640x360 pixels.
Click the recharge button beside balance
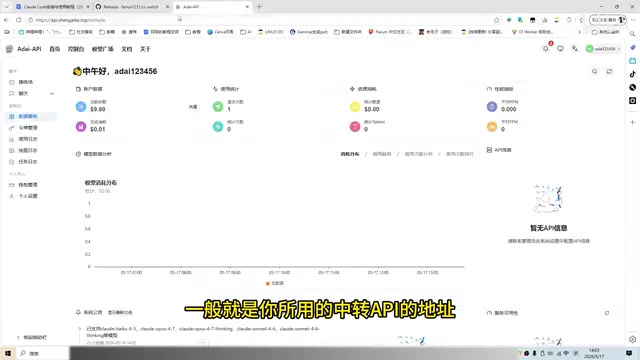[193, 107]
